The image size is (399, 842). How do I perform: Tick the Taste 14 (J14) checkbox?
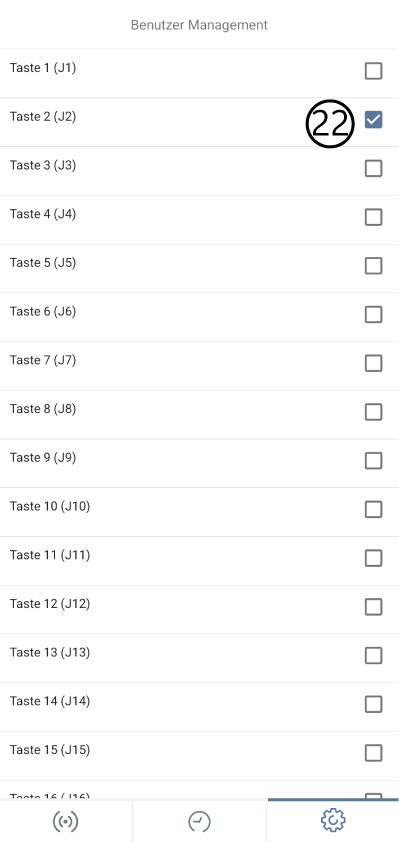coord(373,704)
